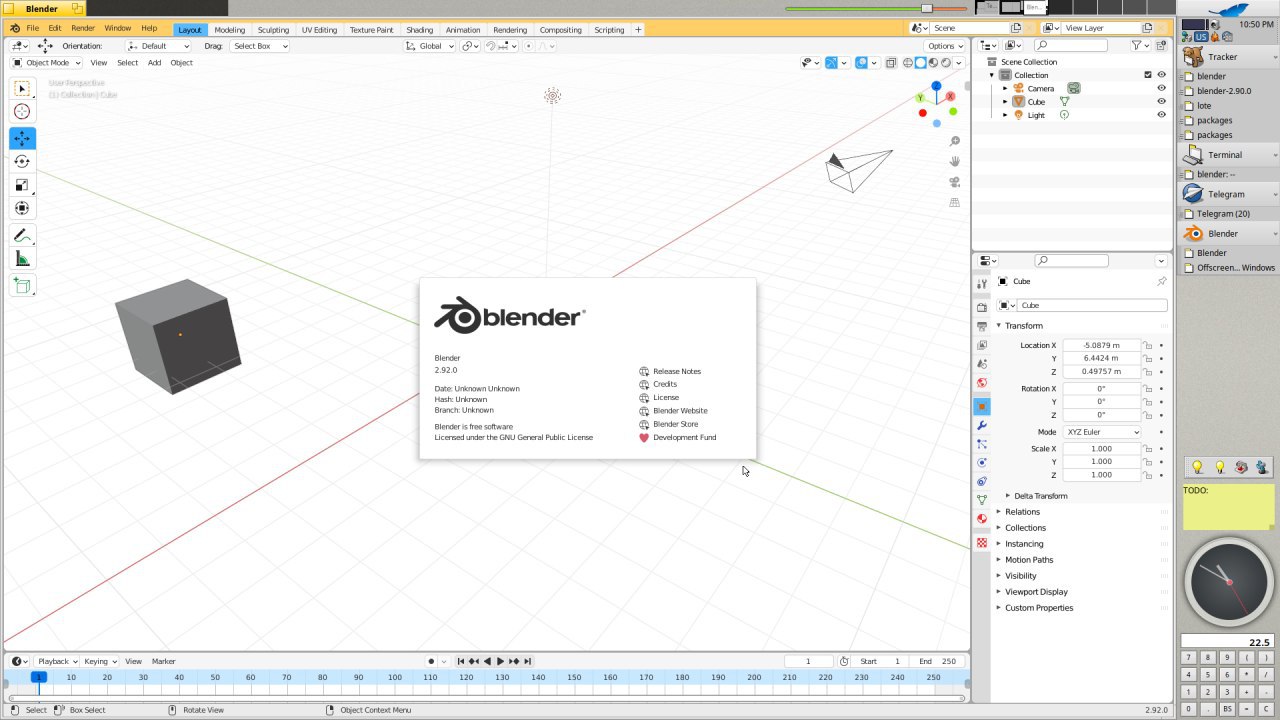Open the World properties tab

coord(982,383)
